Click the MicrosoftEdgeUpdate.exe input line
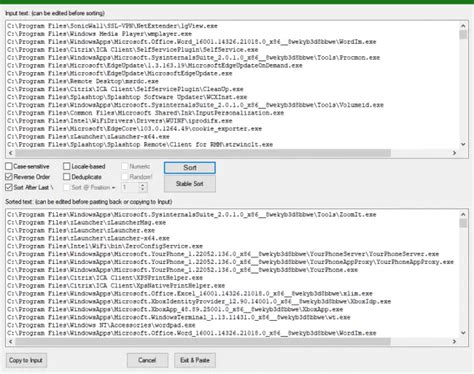Image resolution: width=474 pixels, height=374 pixels. pos(120,73)
